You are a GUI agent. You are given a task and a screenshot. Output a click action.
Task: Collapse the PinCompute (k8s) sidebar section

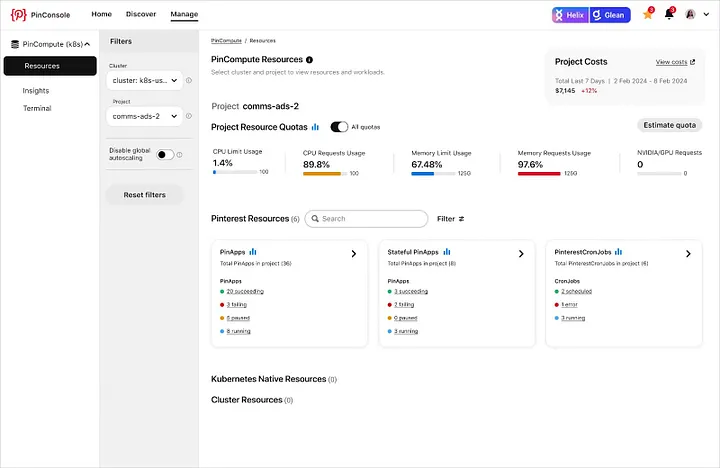87,44
